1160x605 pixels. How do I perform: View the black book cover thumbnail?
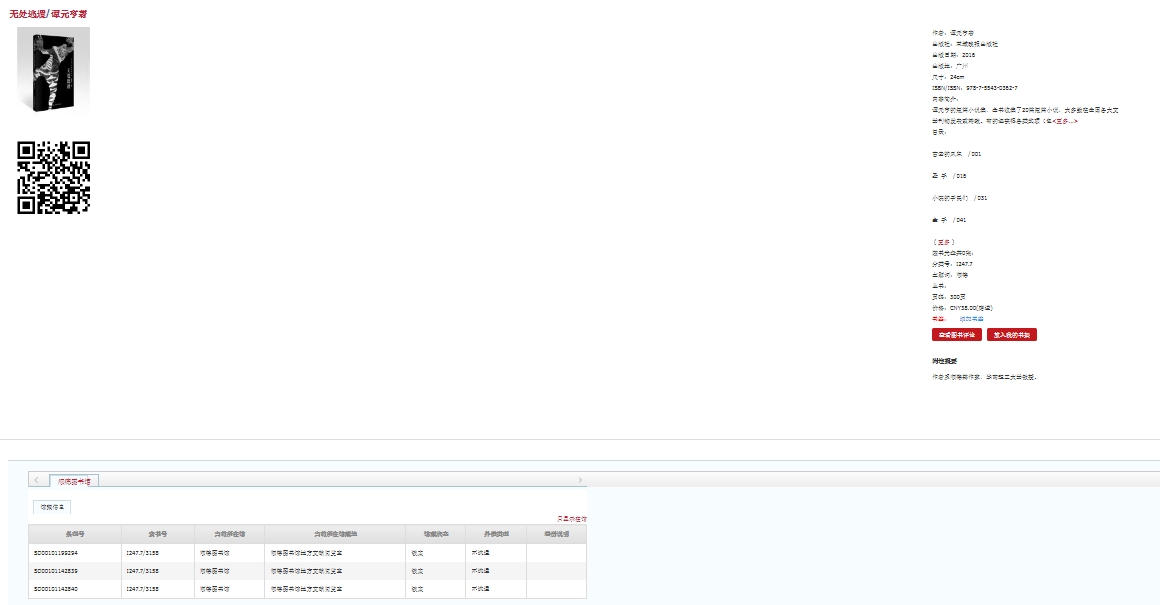click(x=53, y=70)
